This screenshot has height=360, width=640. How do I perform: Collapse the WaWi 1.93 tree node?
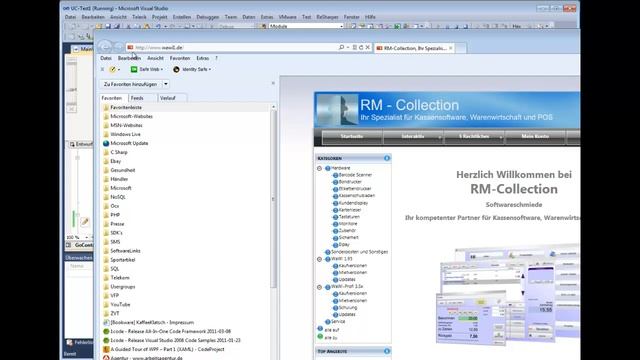point(320,259)
